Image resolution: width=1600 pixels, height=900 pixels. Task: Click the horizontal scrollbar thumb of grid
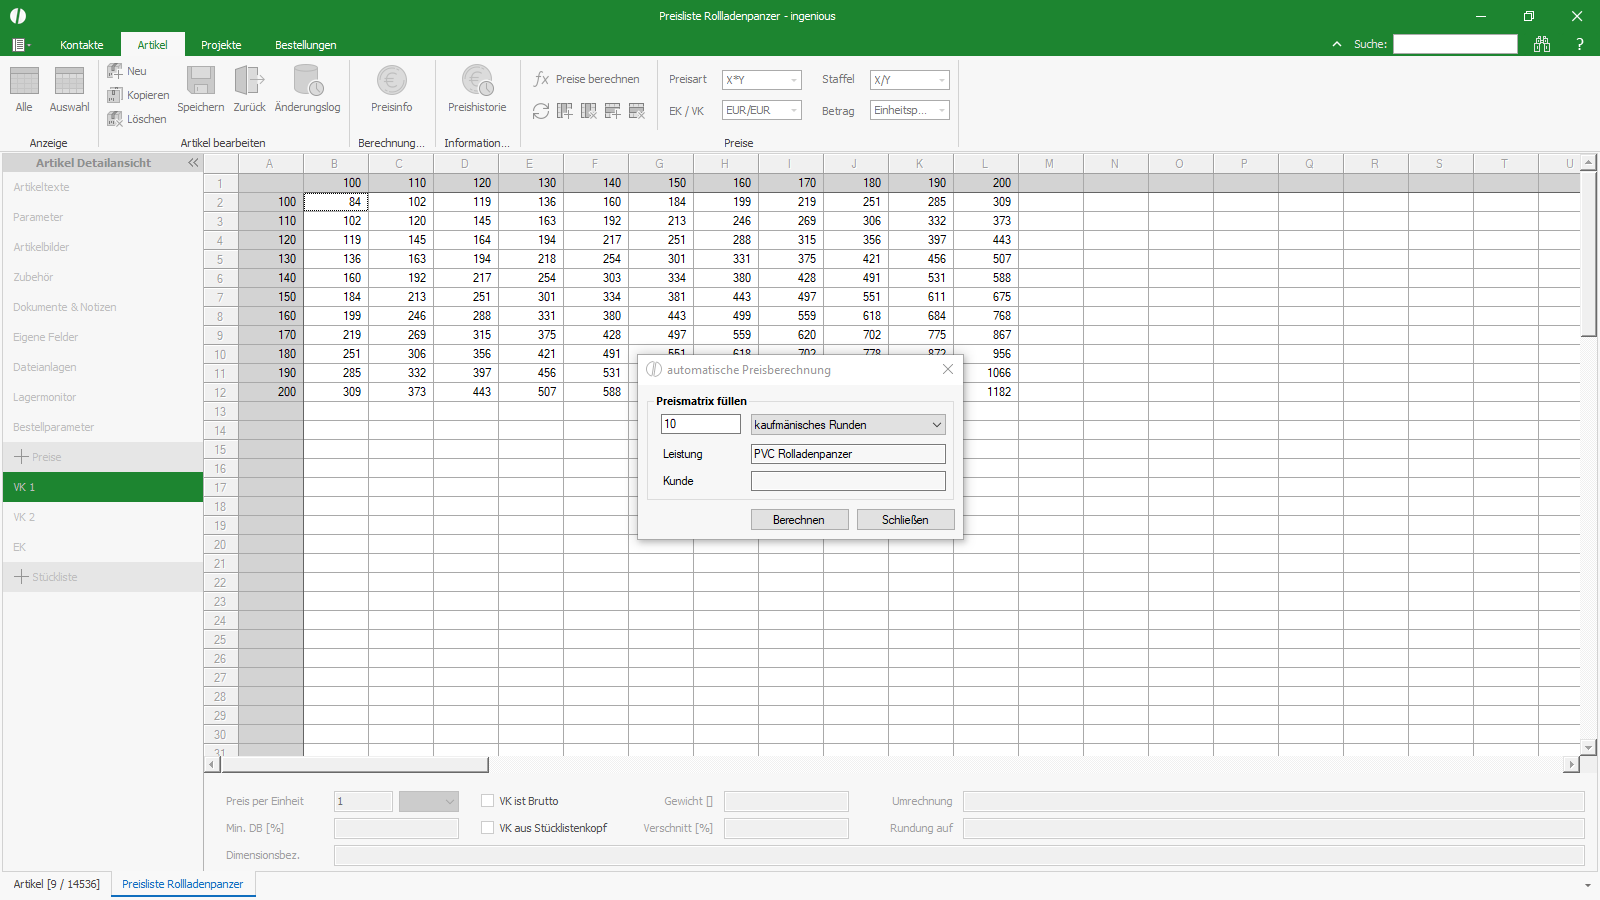(x=354, y=765)
